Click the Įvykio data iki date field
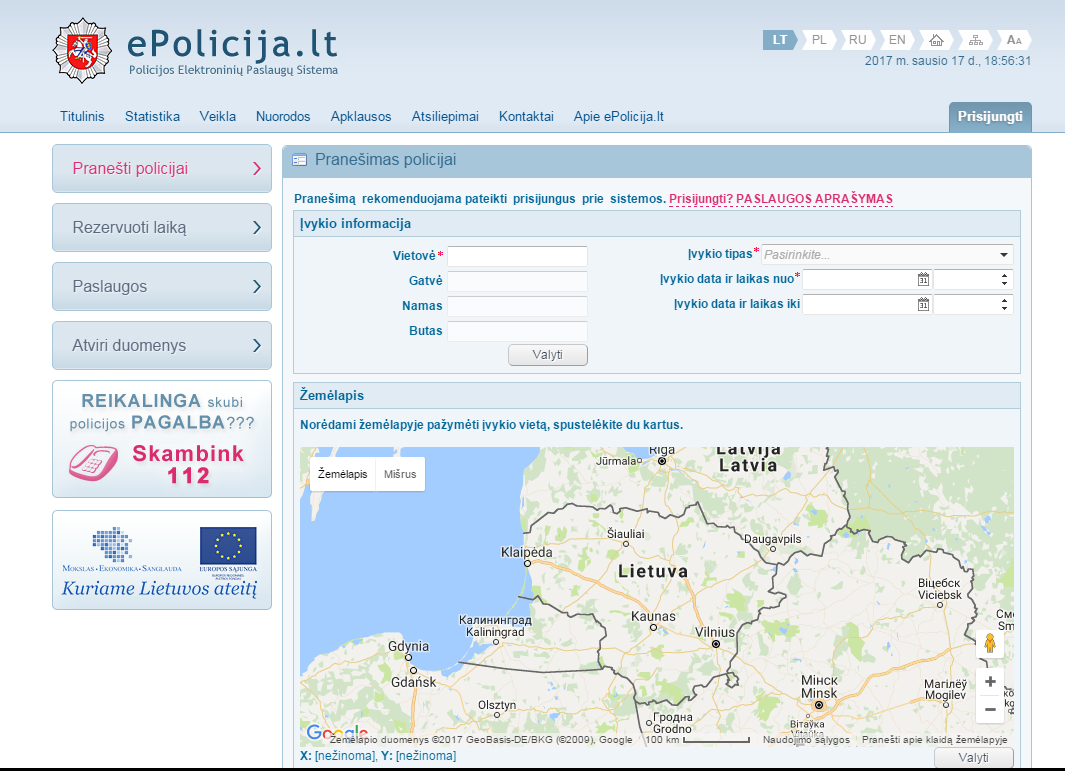 [859, 304]
